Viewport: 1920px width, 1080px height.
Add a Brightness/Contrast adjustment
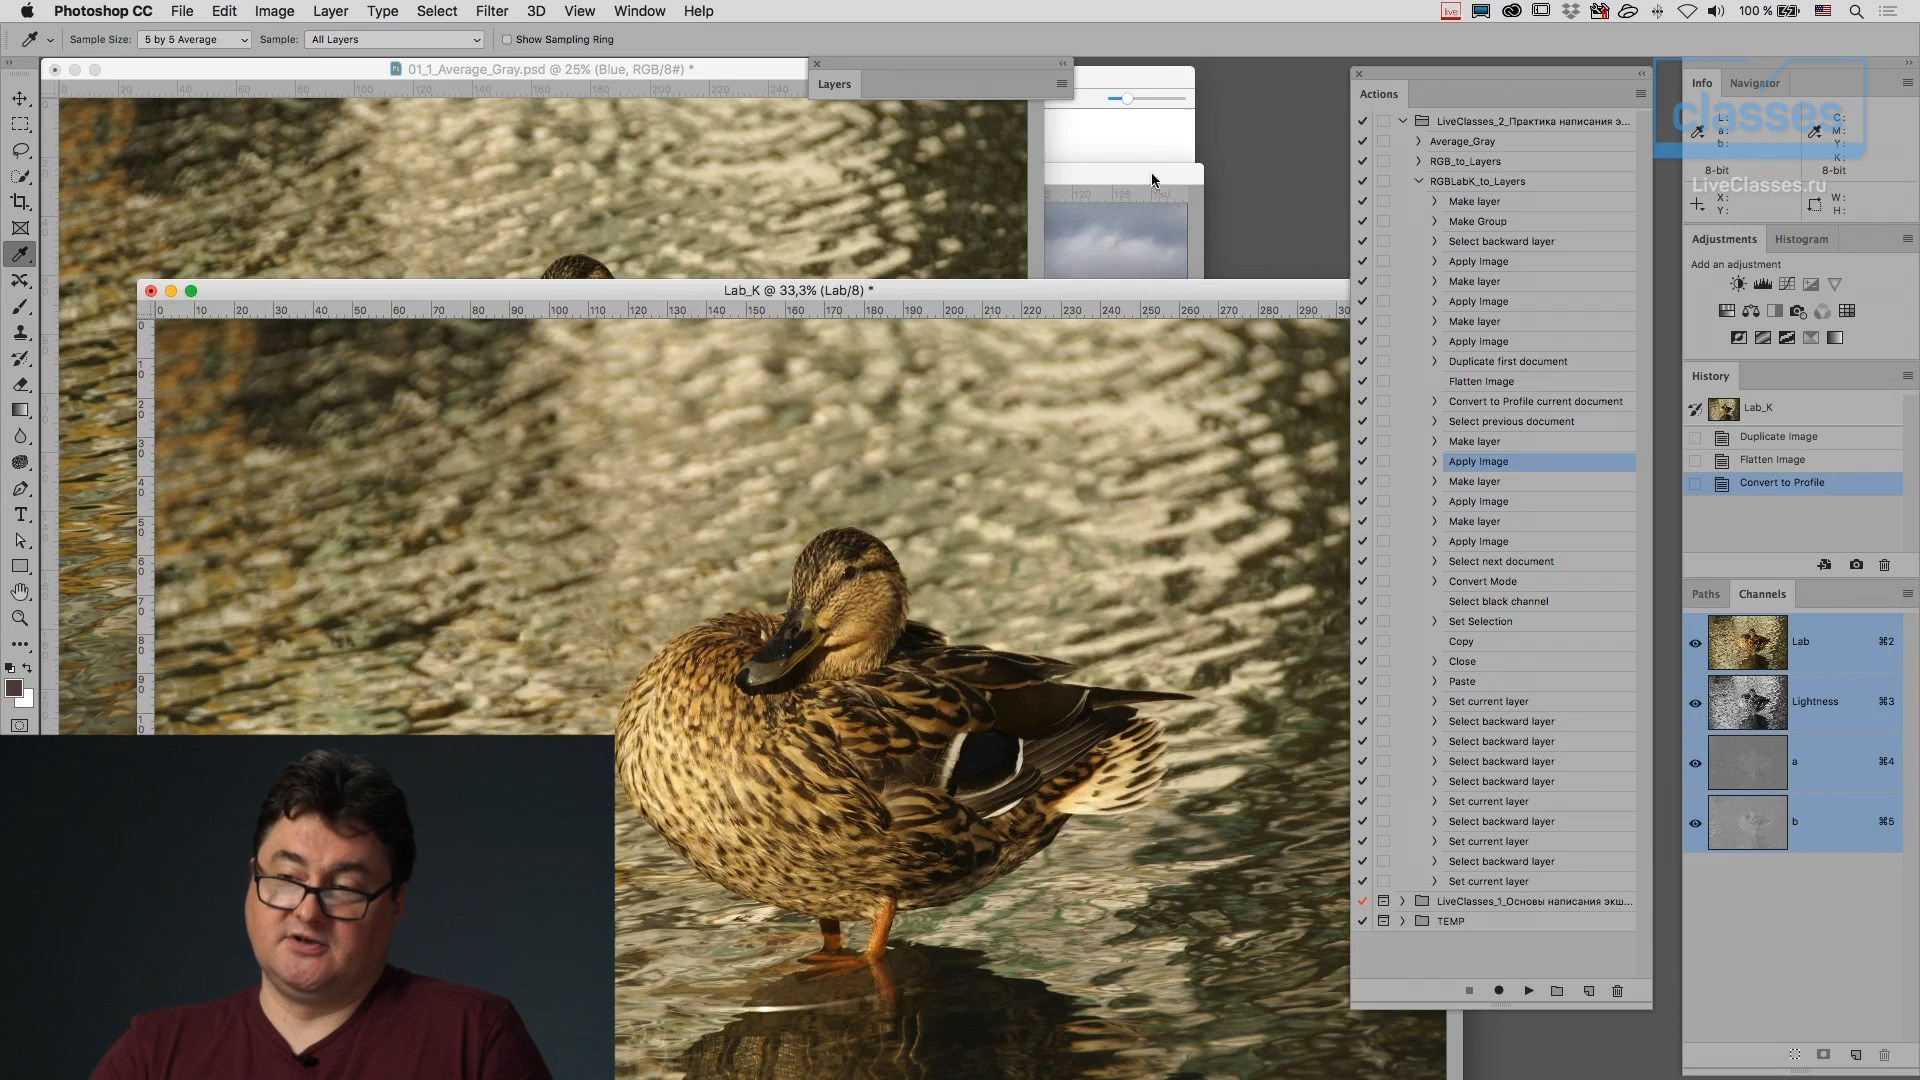(1738, 284)
